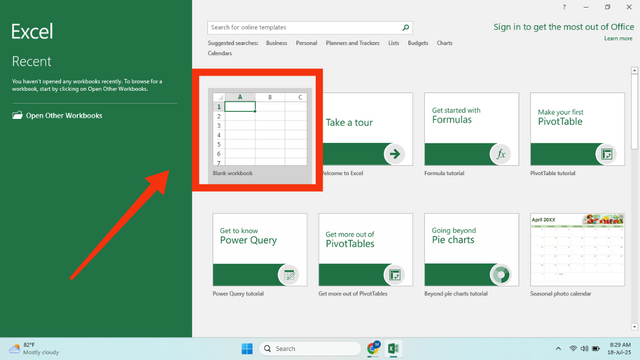Click the Formula tutorial caption

[444, 173]
